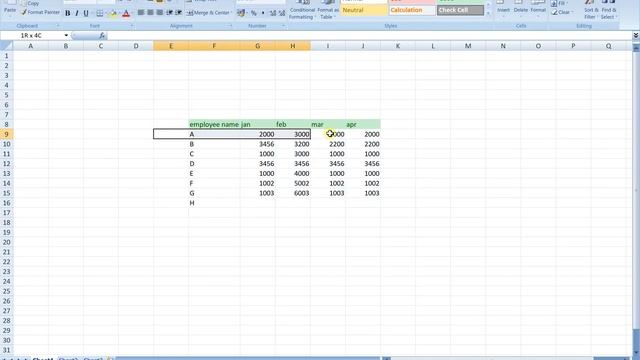Apply percent style
Viewport: 640px width, 360px height.
[x=254, y=13]
